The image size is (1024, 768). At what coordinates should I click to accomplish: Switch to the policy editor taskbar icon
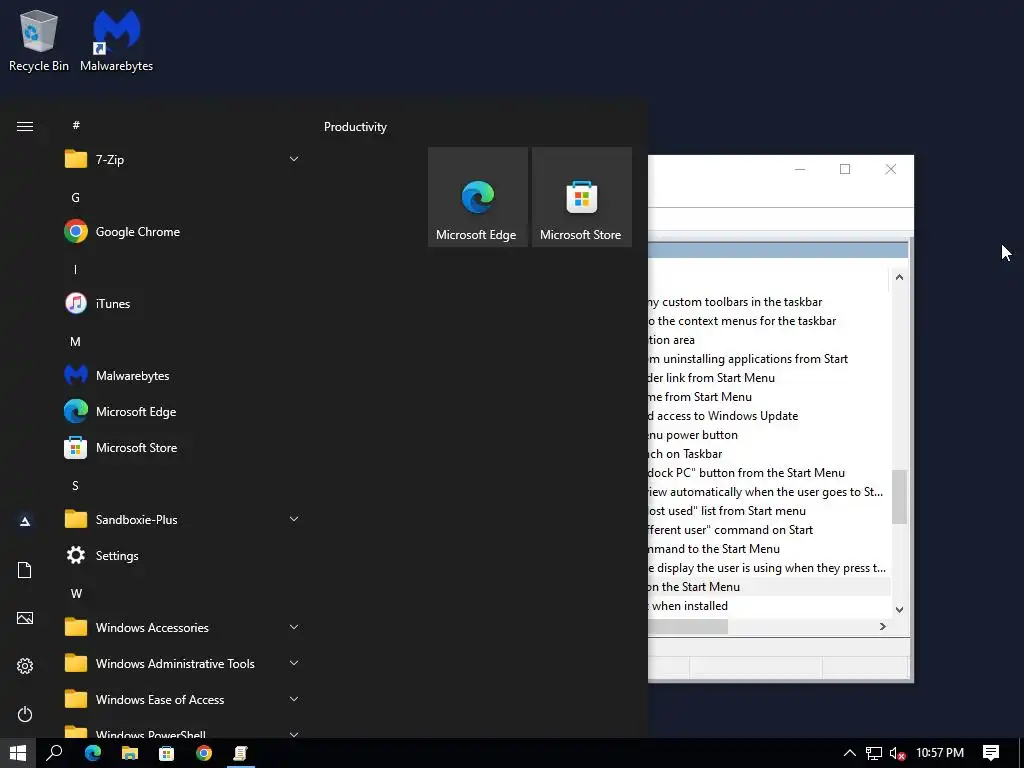click(240, 753)
